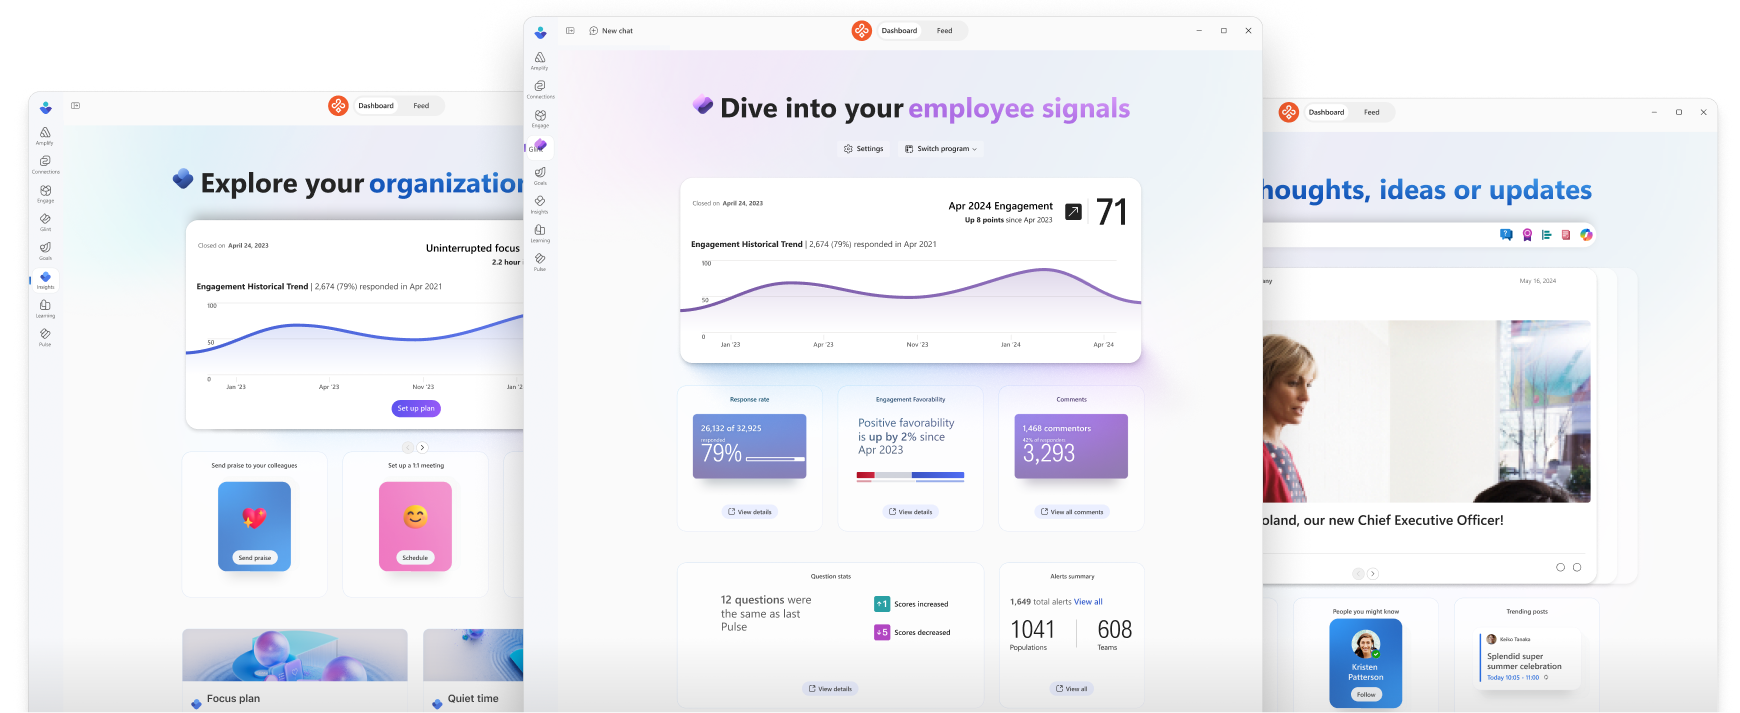The image size is (1740, 713).
Task: Click the Set up plan button in the left window
Action: tap(416, 408)
